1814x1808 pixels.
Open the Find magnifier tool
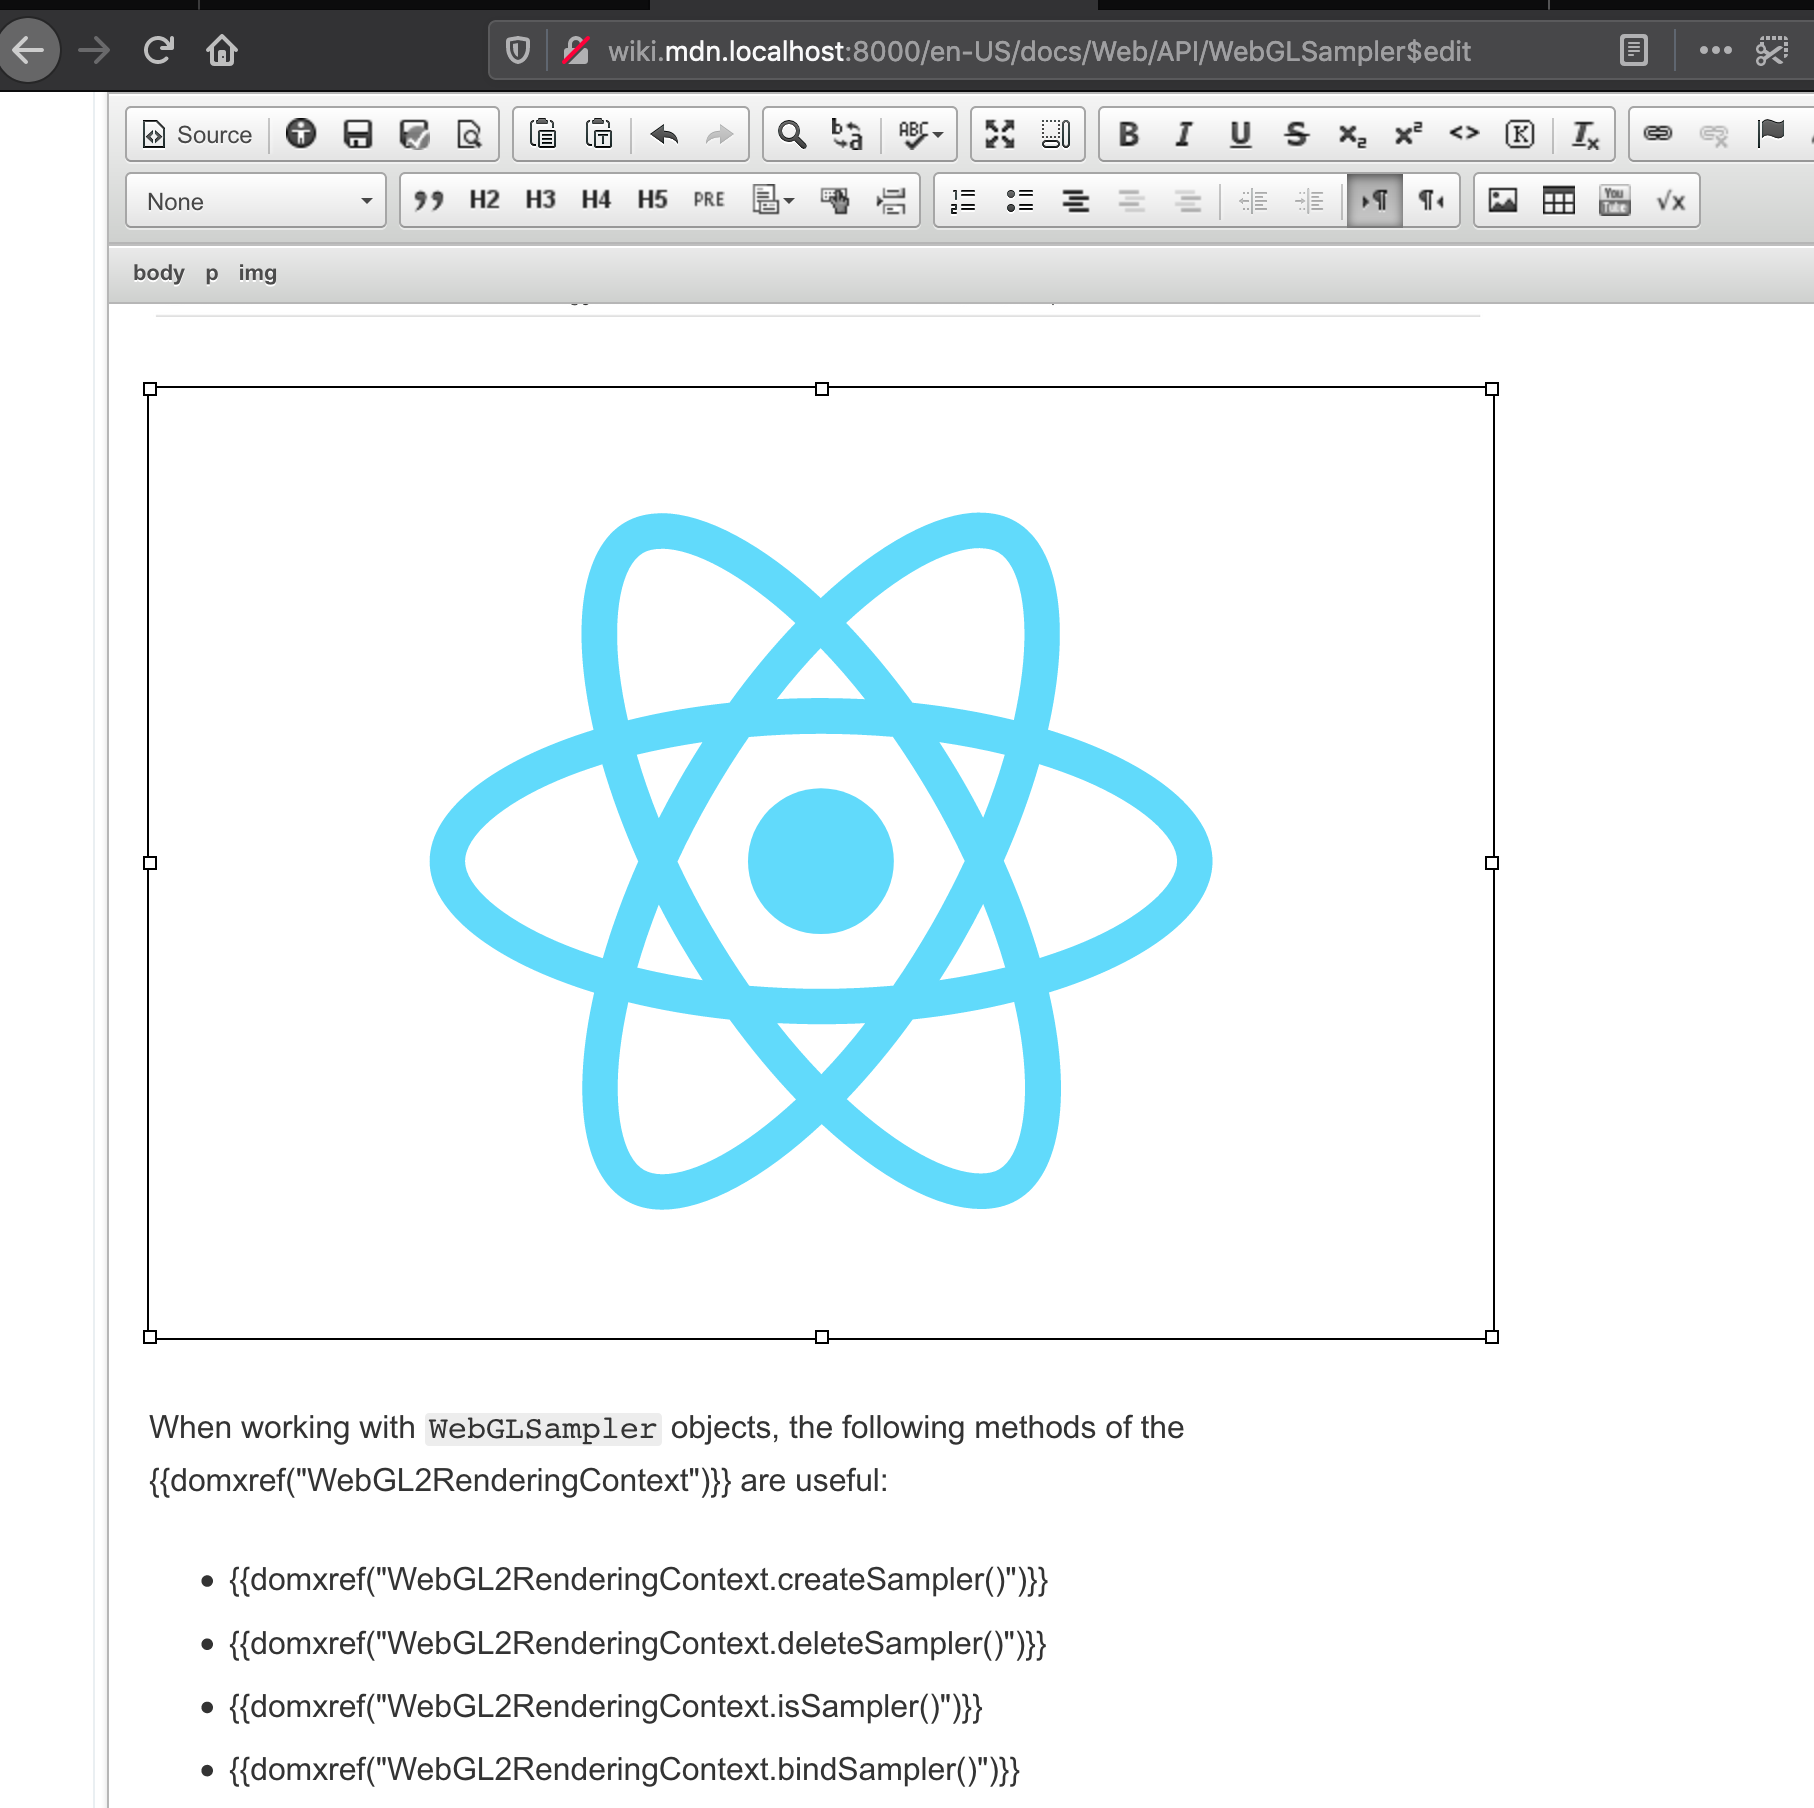[792, 134]
